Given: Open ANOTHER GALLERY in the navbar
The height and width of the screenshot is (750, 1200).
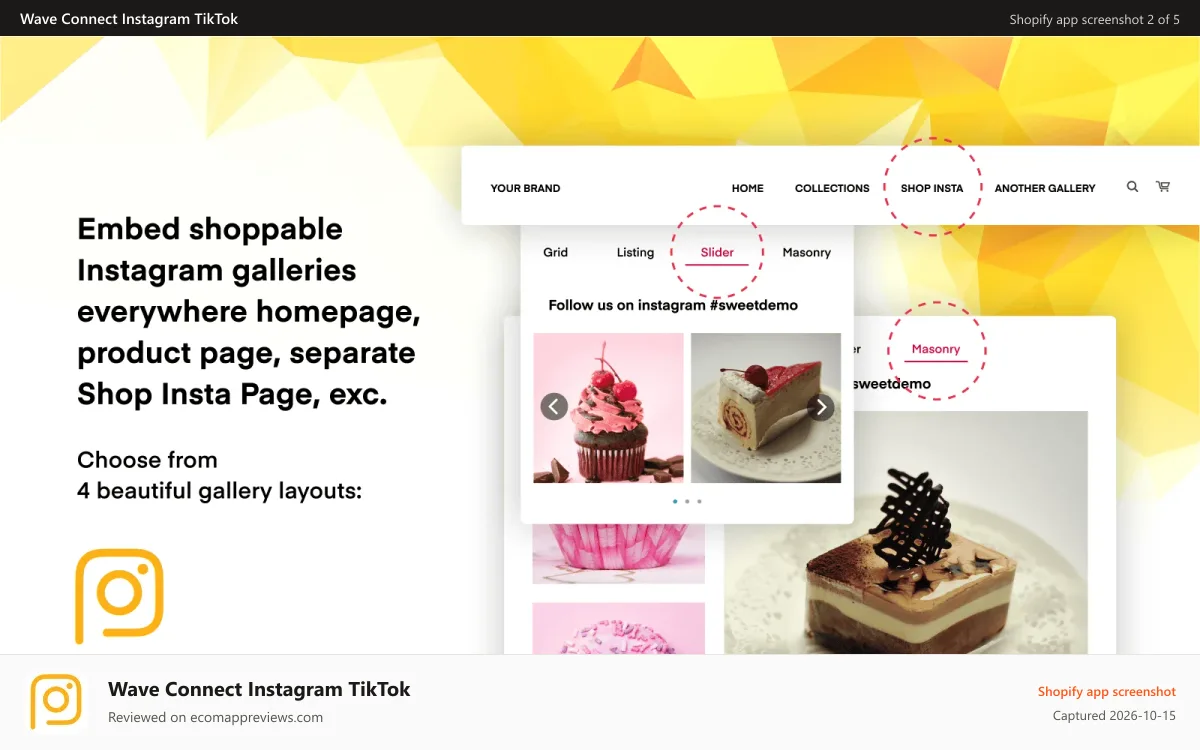Looking at the screenshot, I should click(x=1045, y=188).
